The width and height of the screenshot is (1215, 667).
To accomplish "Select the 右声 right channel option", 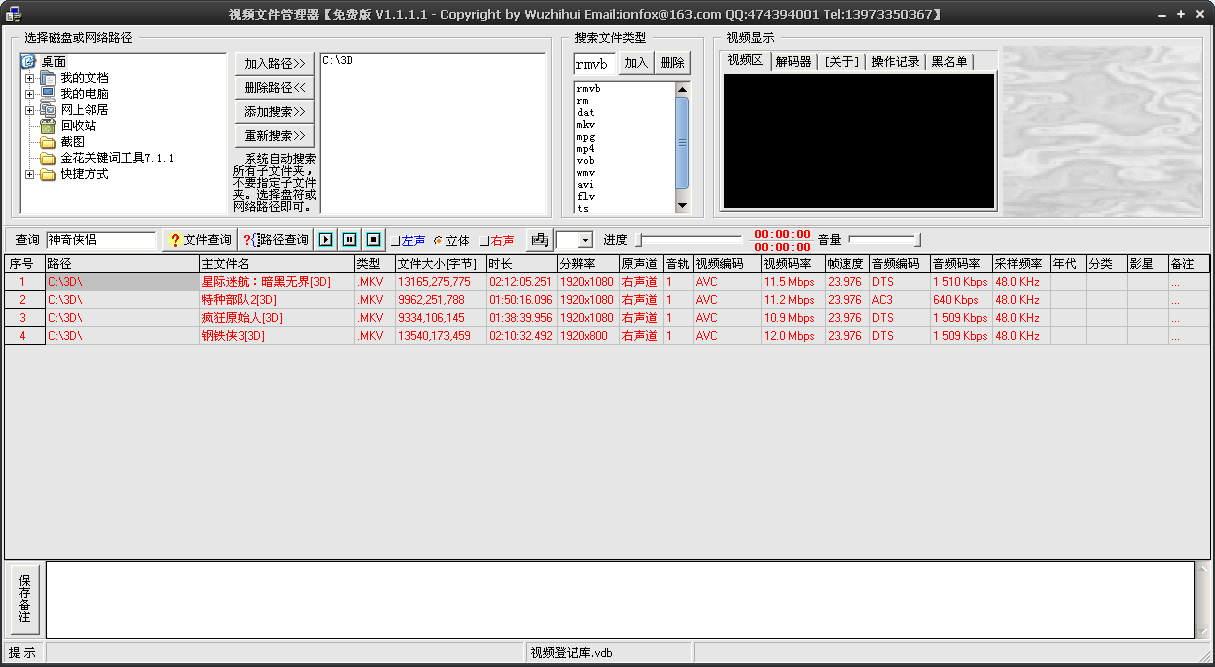I will pos(497,241).
